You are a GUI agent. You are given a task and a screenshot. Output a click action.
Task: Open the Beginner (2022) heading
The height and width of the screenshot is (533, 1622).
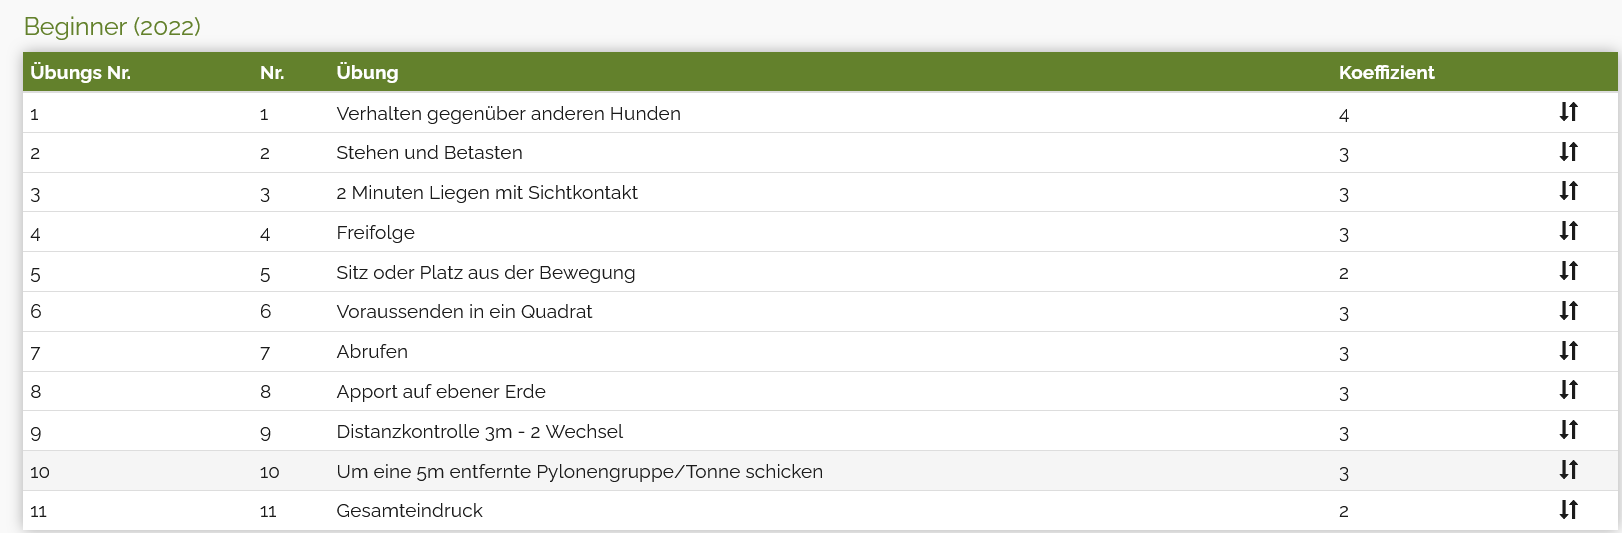click(x=112, y=27)
